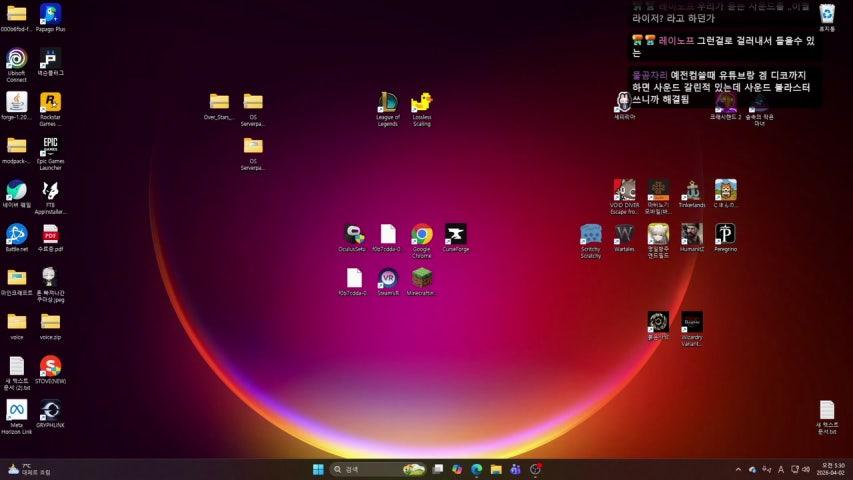Click the League of Legends shortcut
Screen dimensions: 853x480
pyautogui.click(x=388, y=102)
